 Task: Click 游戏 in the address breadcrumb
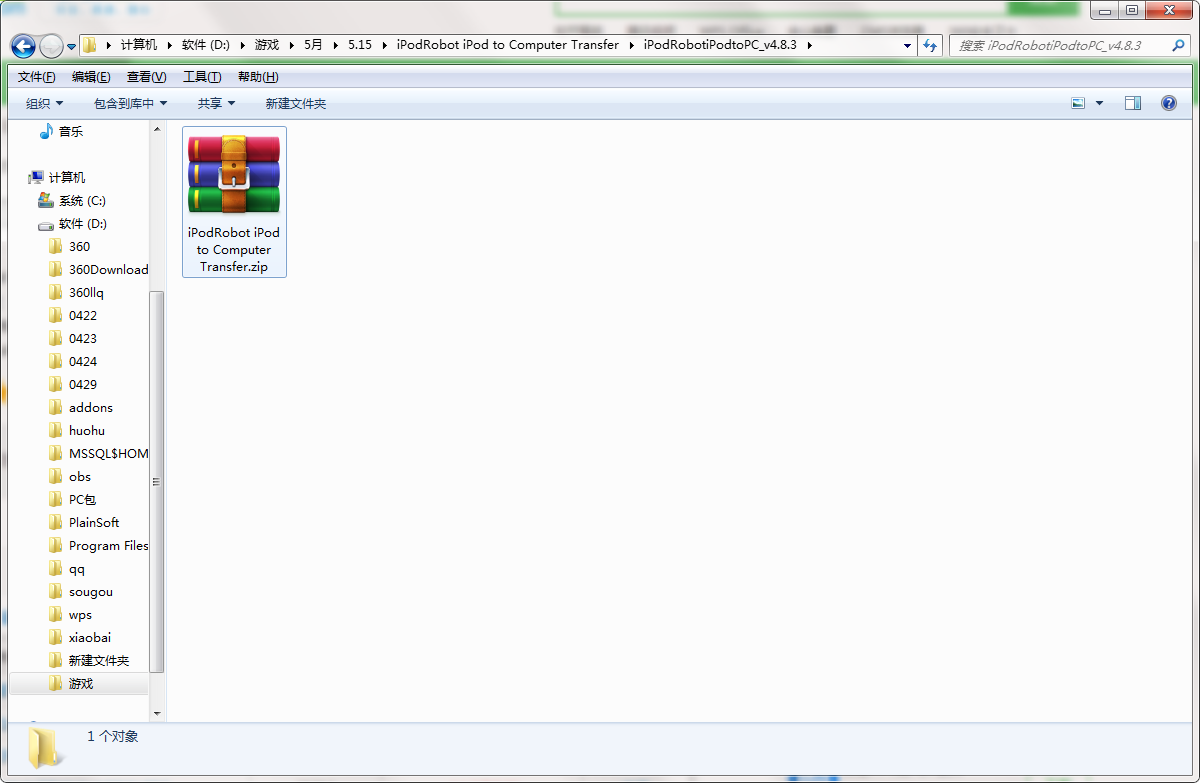[x=267, y=45]
